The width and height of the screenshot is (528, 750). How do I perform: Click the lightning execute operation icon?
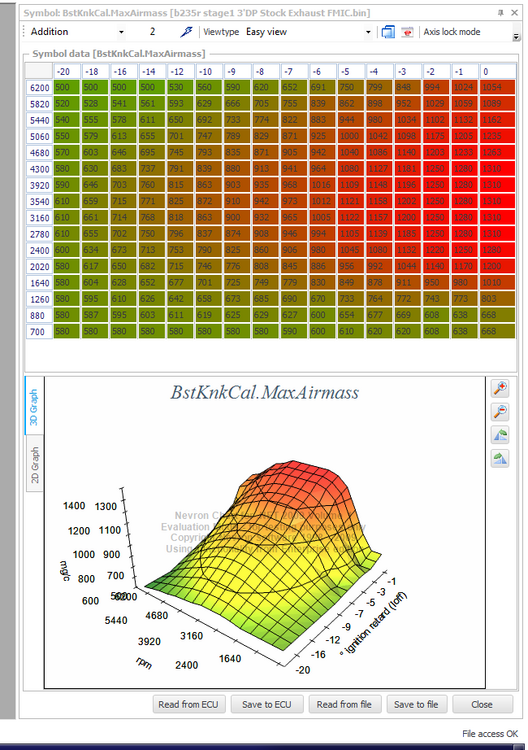point(186,32)
